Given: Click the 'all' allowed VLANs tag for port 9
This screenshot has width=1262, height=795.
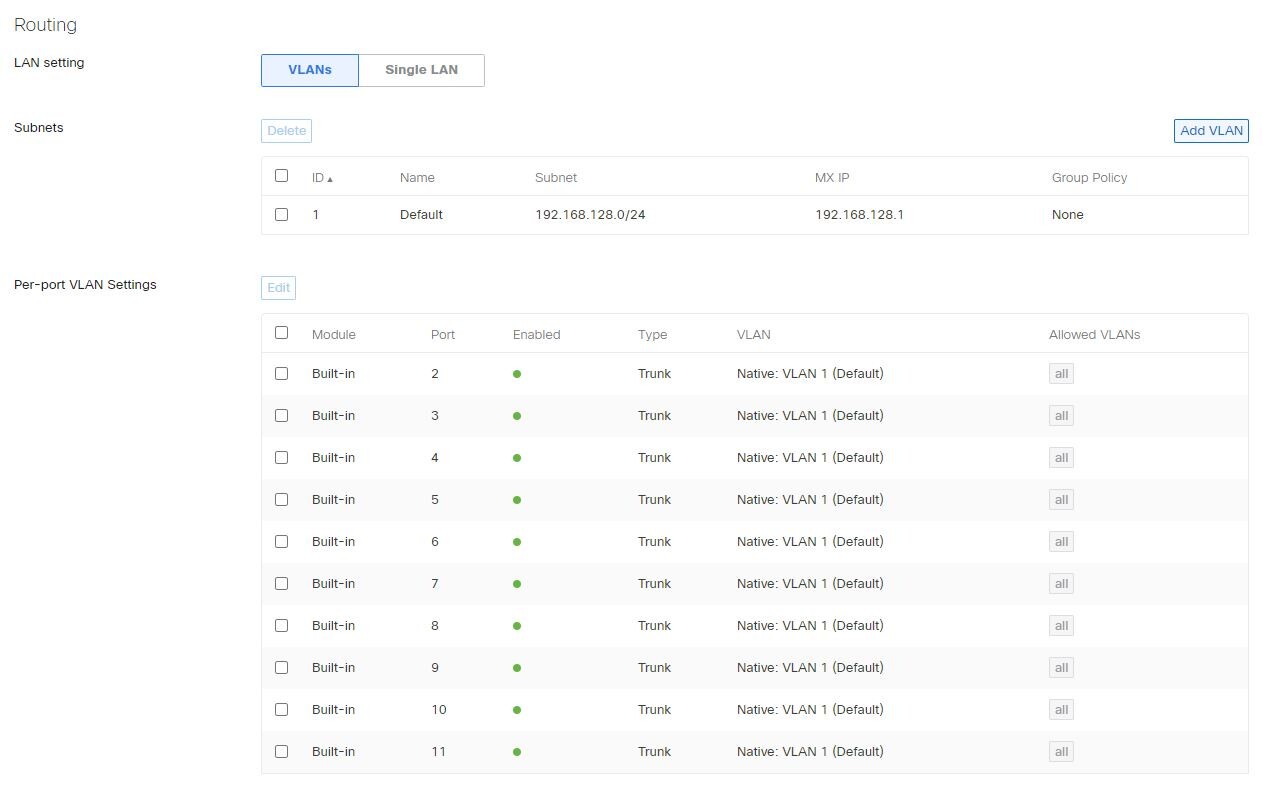Looking at the screenshot, I should coord(1061,668).
